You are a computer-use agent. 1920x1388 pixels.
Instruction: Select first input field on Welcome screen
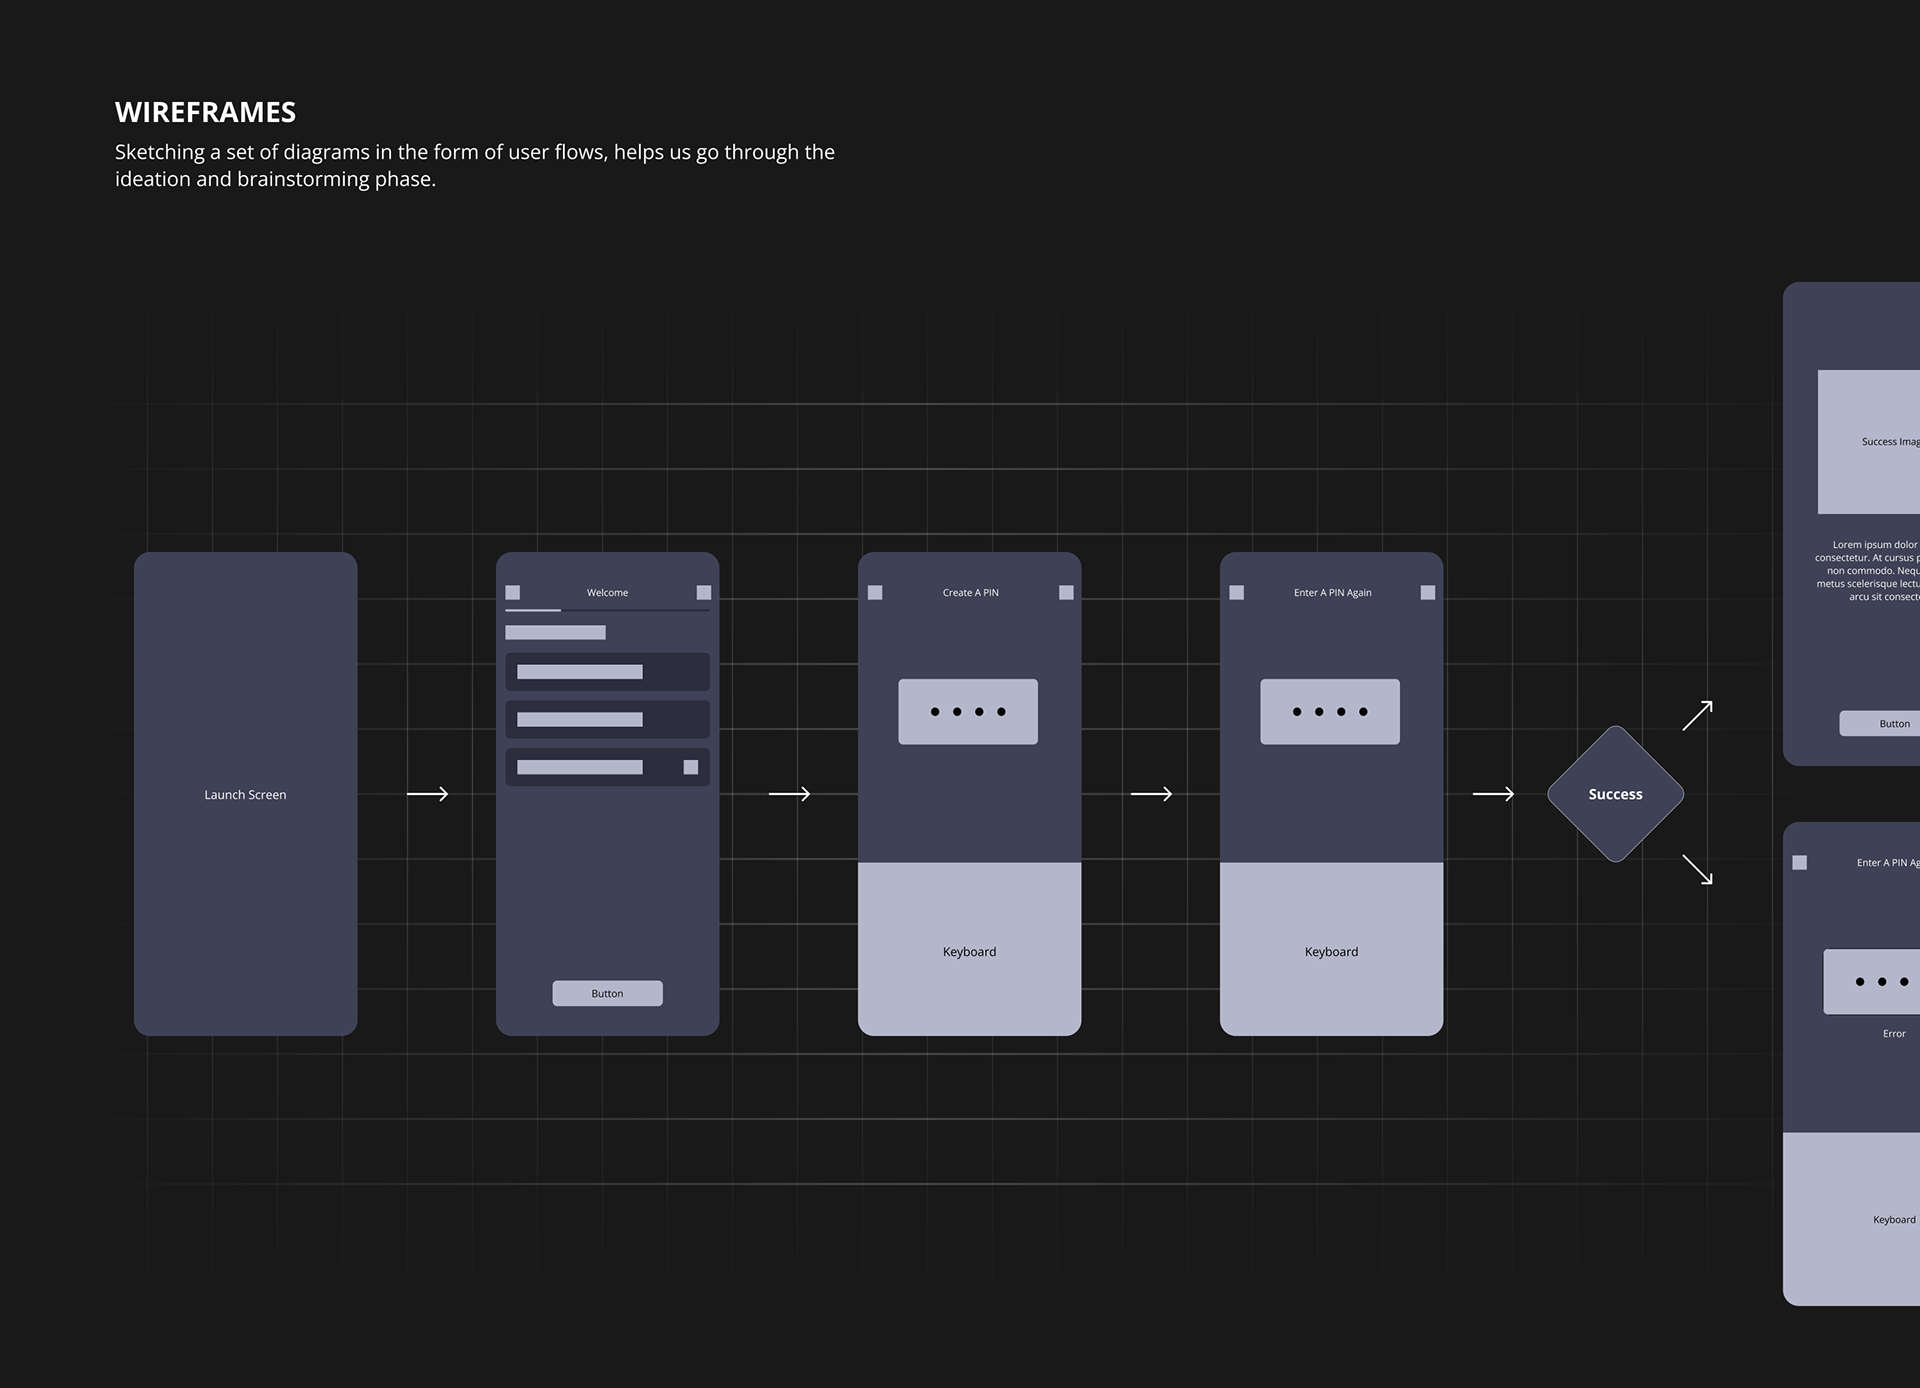tap(607, 672)
